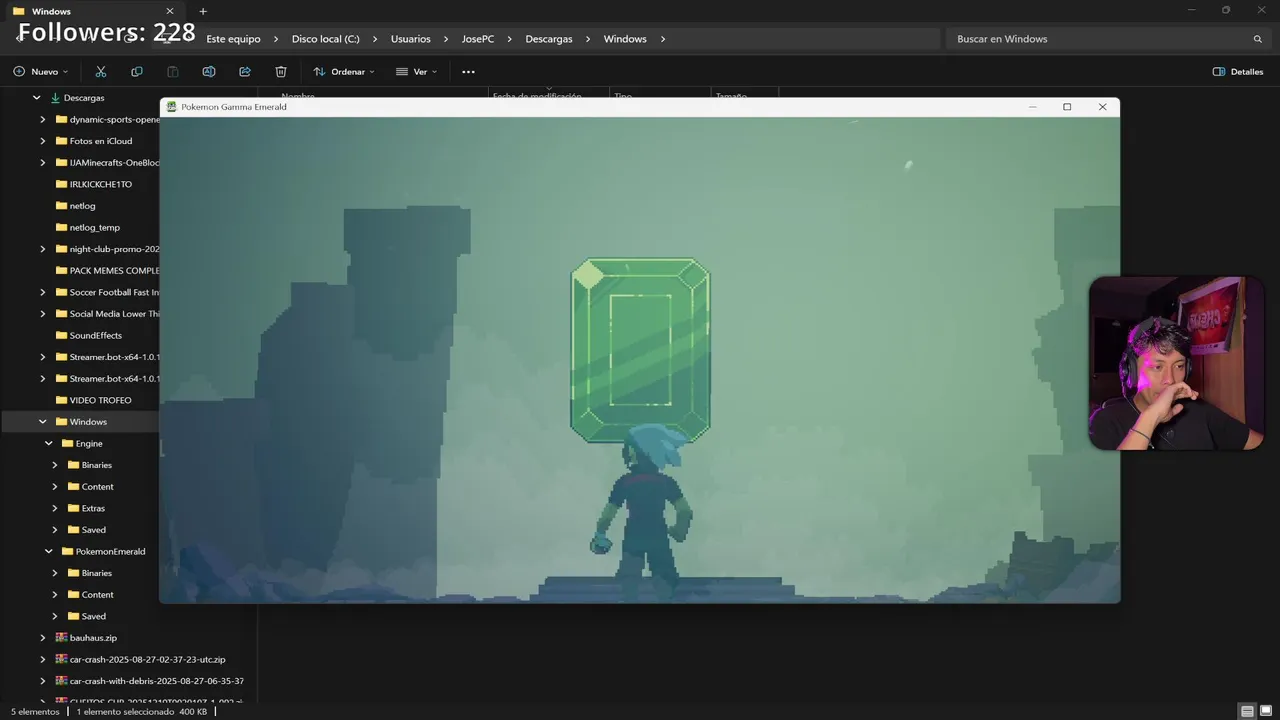Select Windows folder in navigation tree

[x=88, y=422]
